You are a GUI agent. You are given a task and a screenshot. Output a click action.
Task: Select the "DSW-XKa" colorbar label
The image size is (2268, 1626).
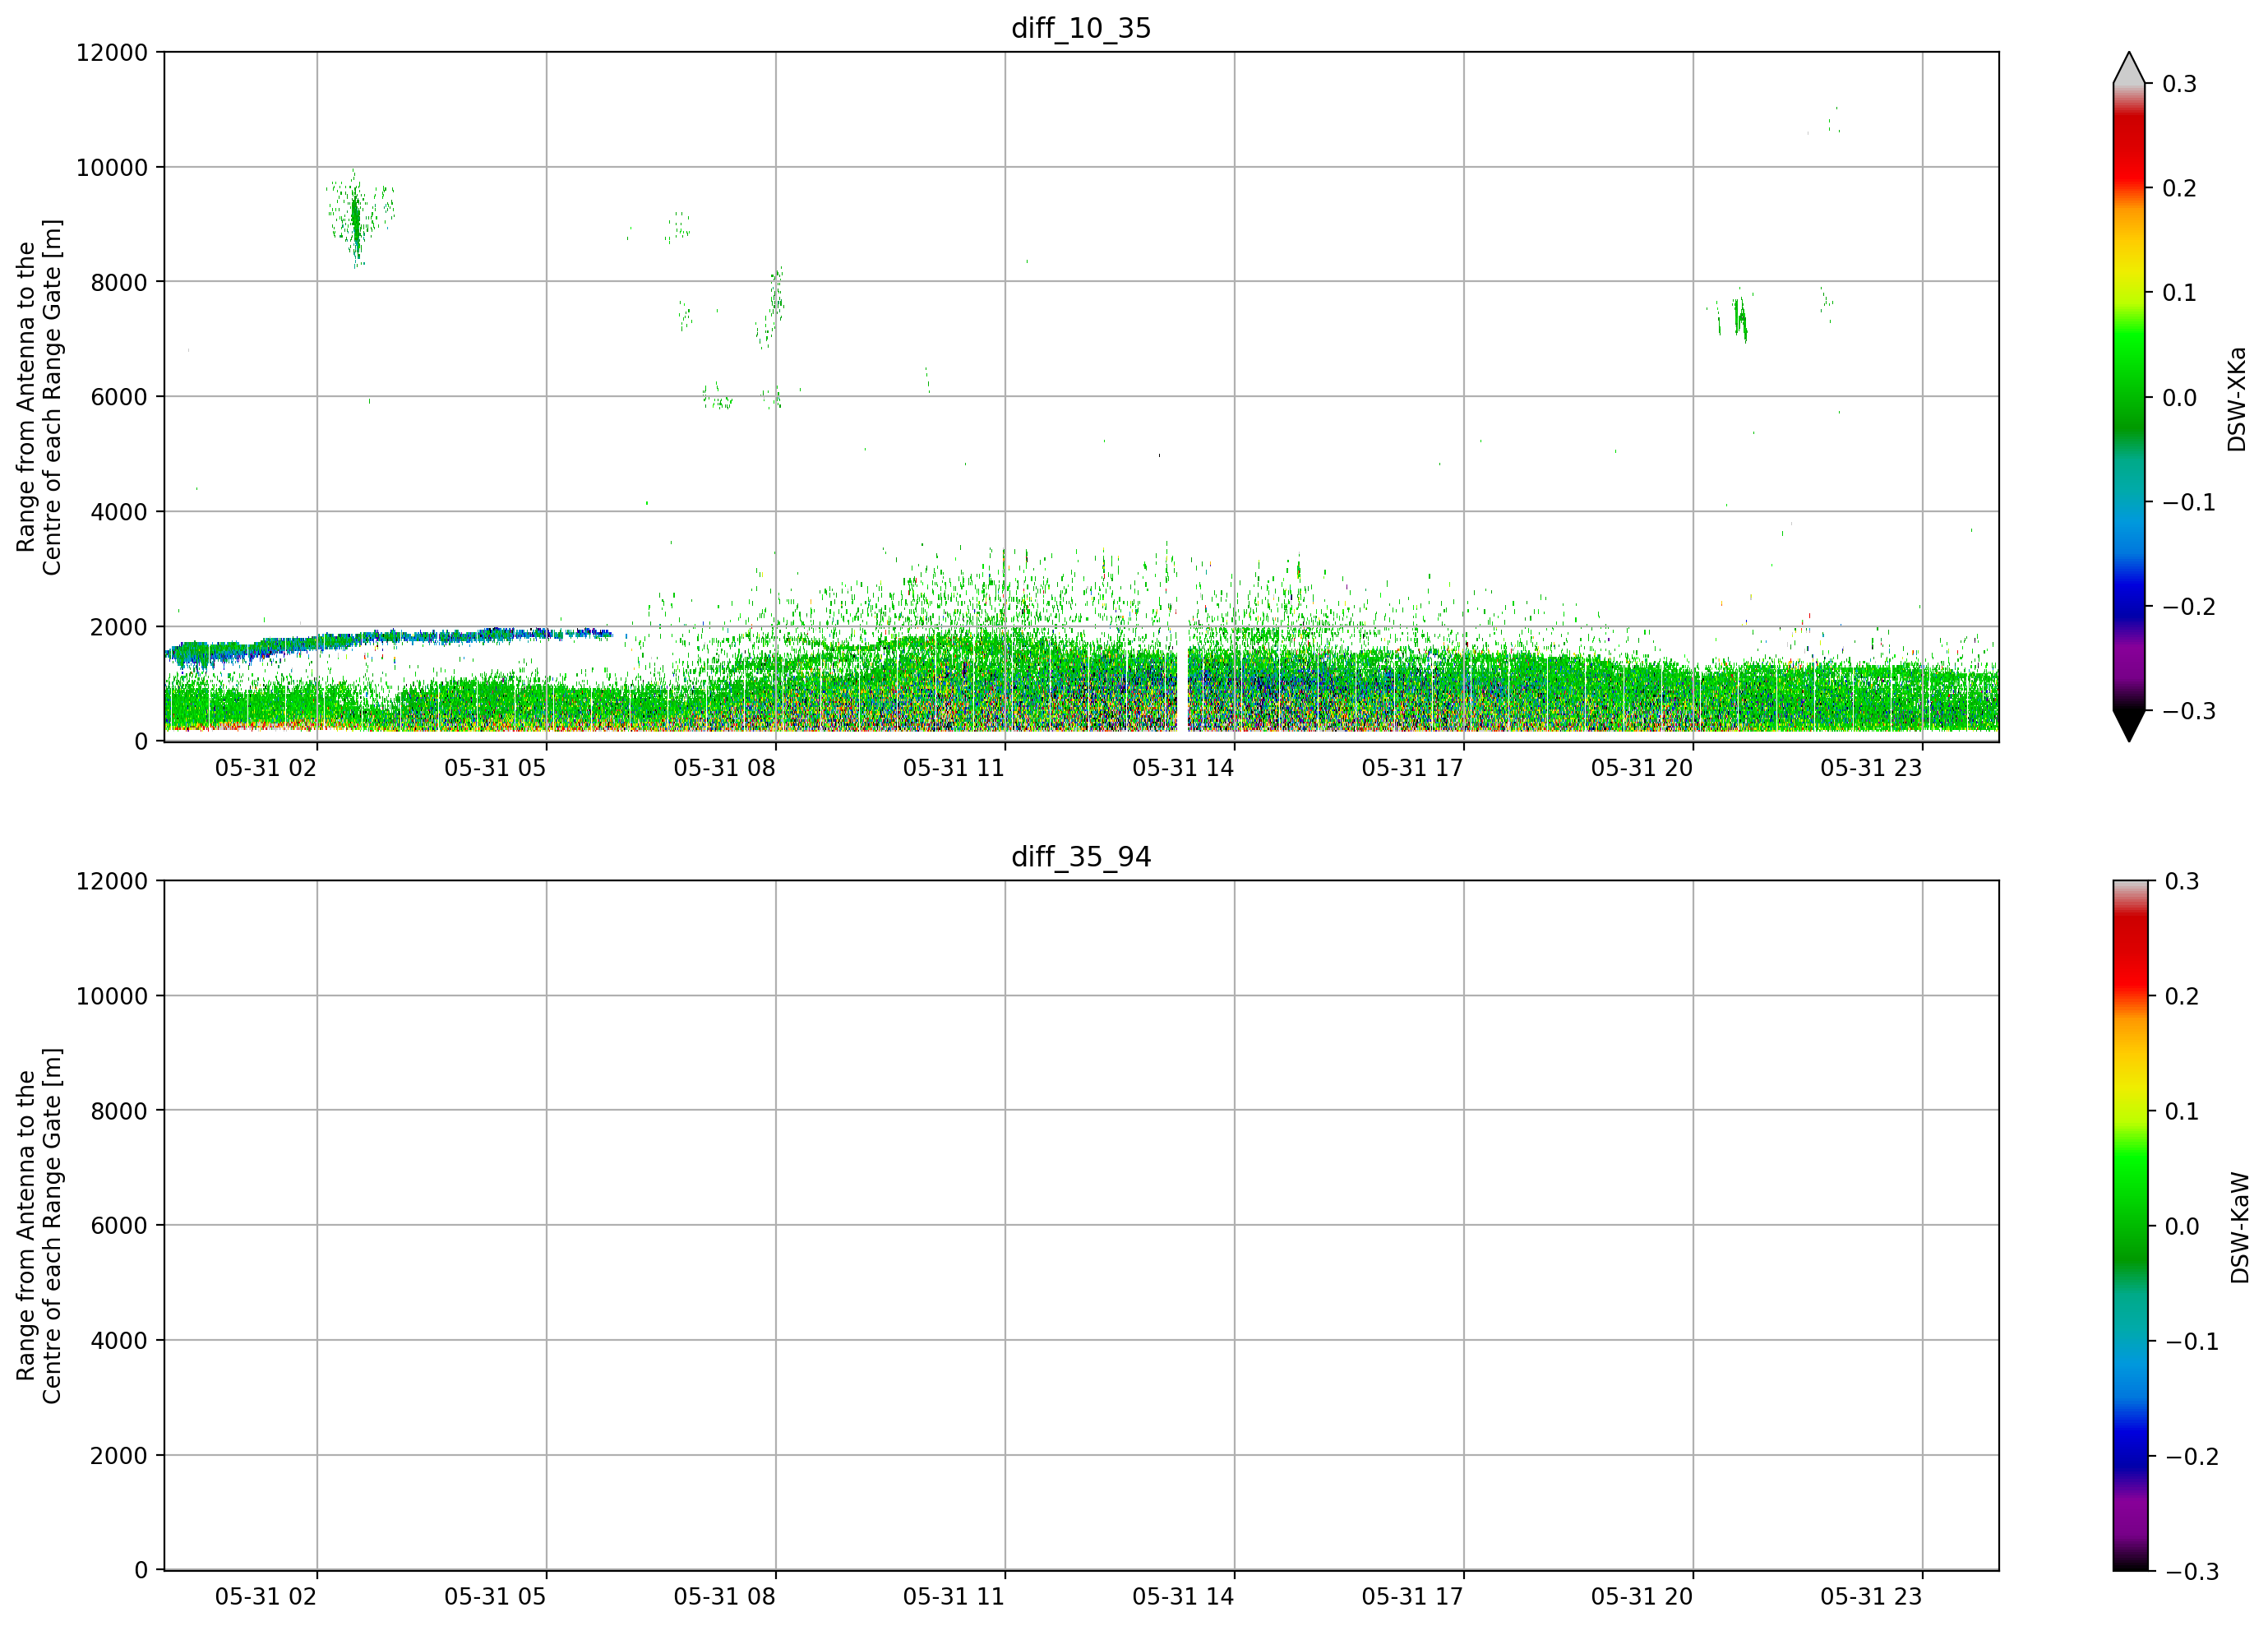(x=2237, y=399)
